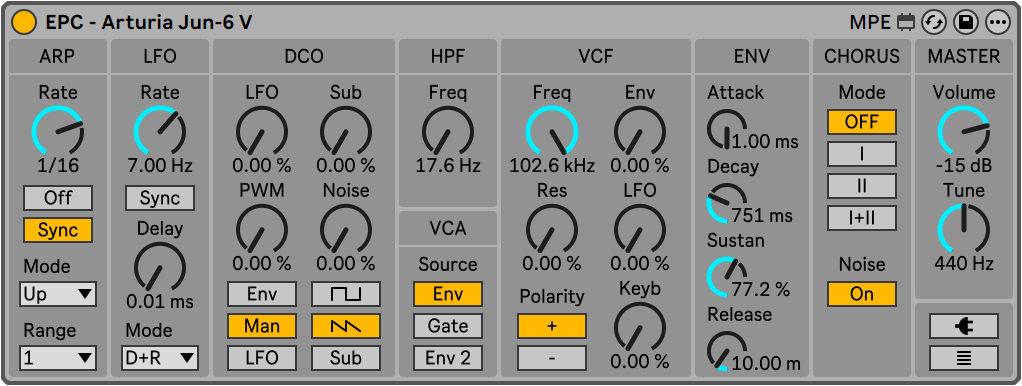This screenshot has width=1022, height=386.
Task: Click the 77.2 % sustain value
Action: (761, 289)
